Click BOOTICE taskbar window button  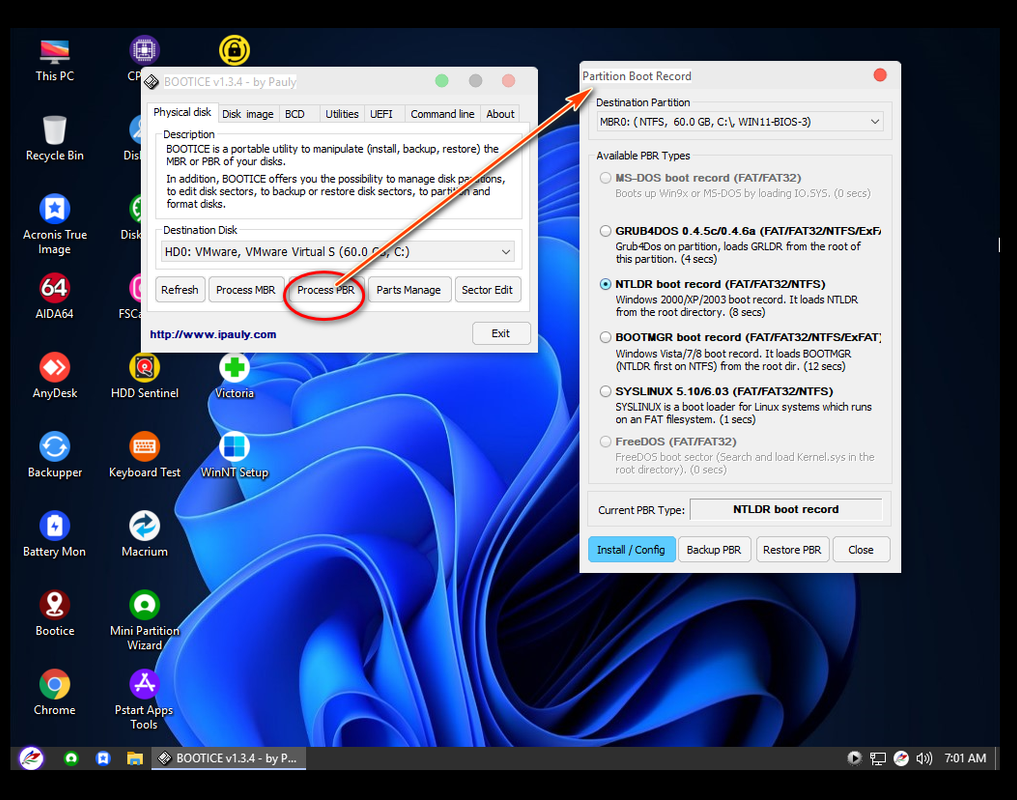click(x=229, y=758)
